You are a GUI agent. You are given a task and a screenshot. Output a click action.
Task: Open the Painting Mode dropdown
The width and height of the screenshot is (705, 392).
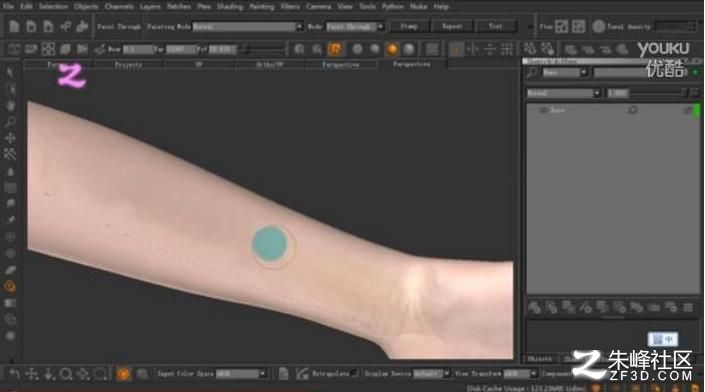(248, 27)
